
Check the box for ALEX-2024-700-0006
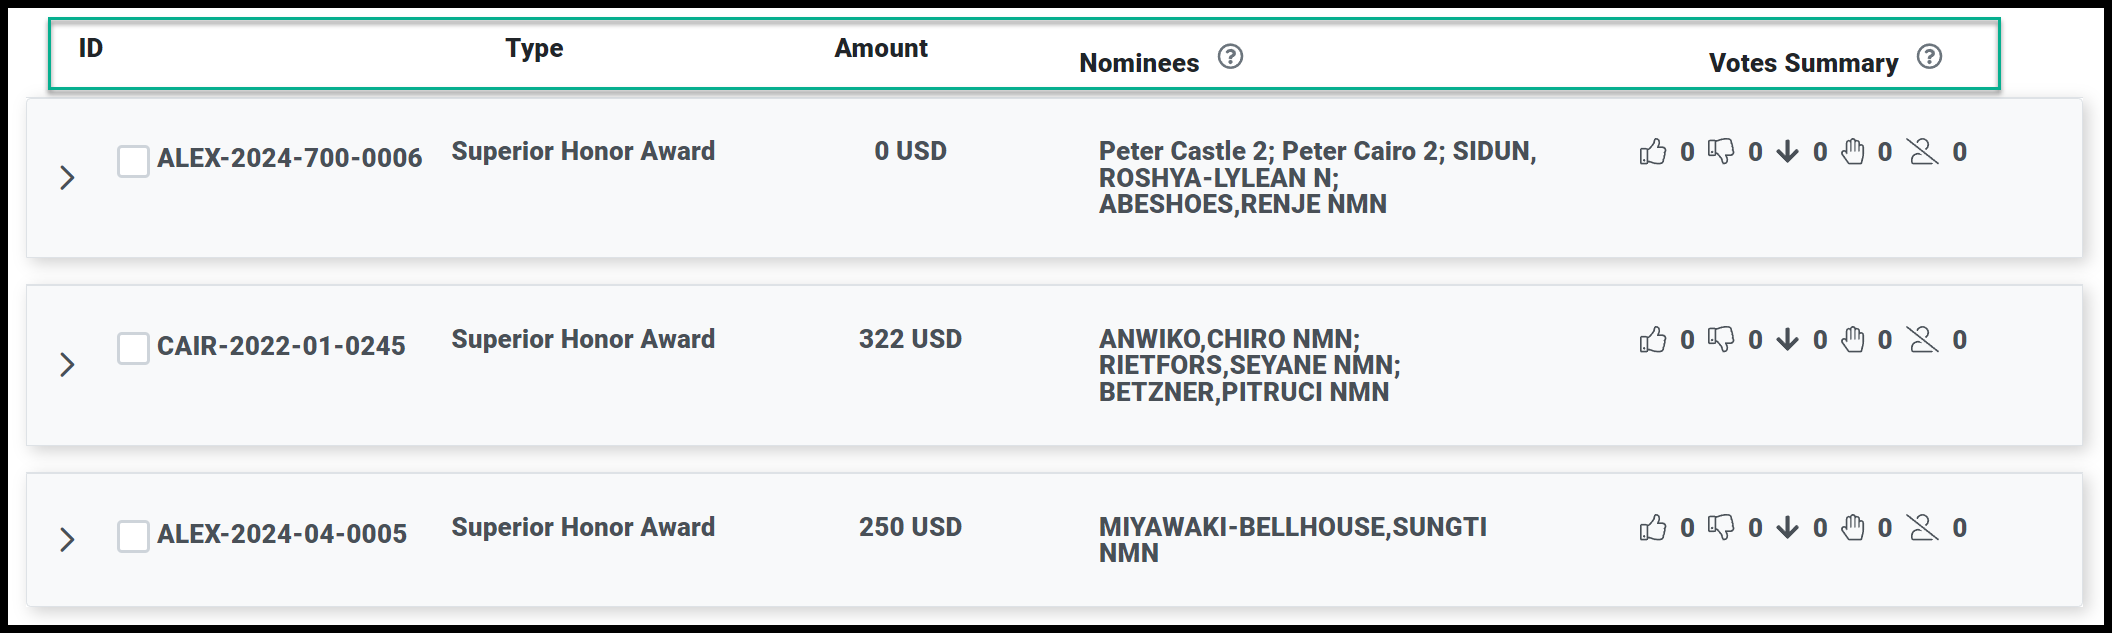[x=133, y=160]
